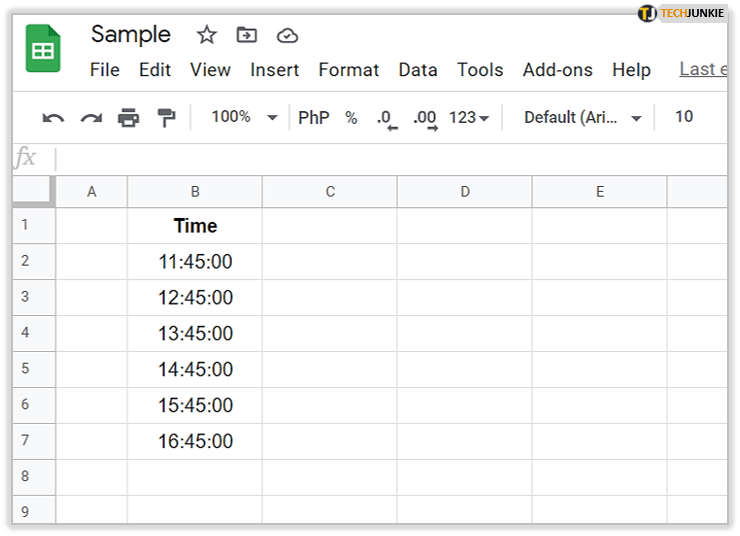Image resolution: width=740 pixels, height=536 pixels.
Task: Click the redo arrow icon
Action: pyautogui.click(x=91, y=118)
